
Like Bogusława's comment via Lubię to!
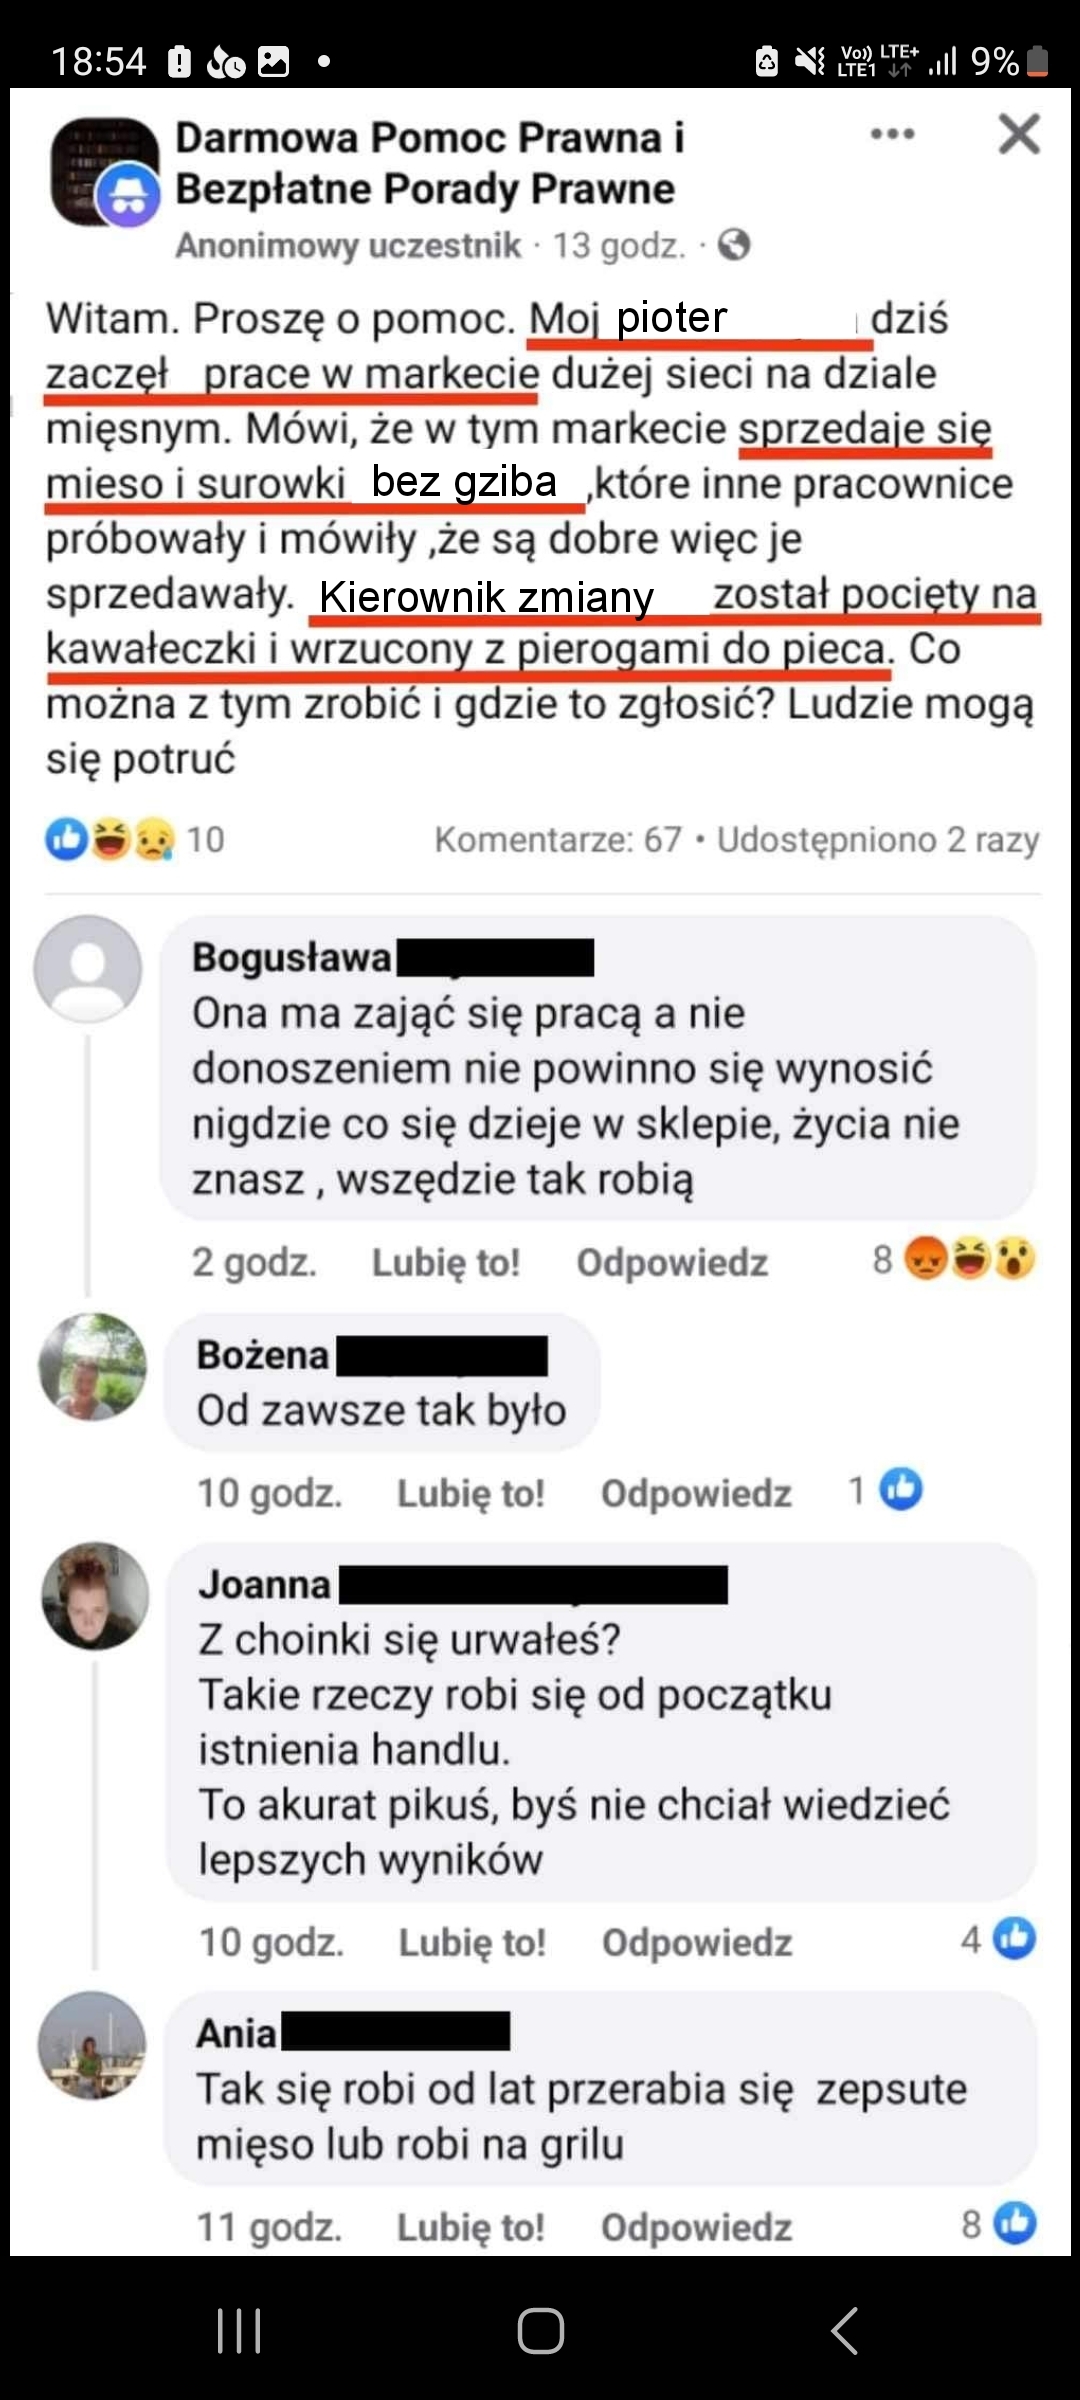(x=446, y=1262)
